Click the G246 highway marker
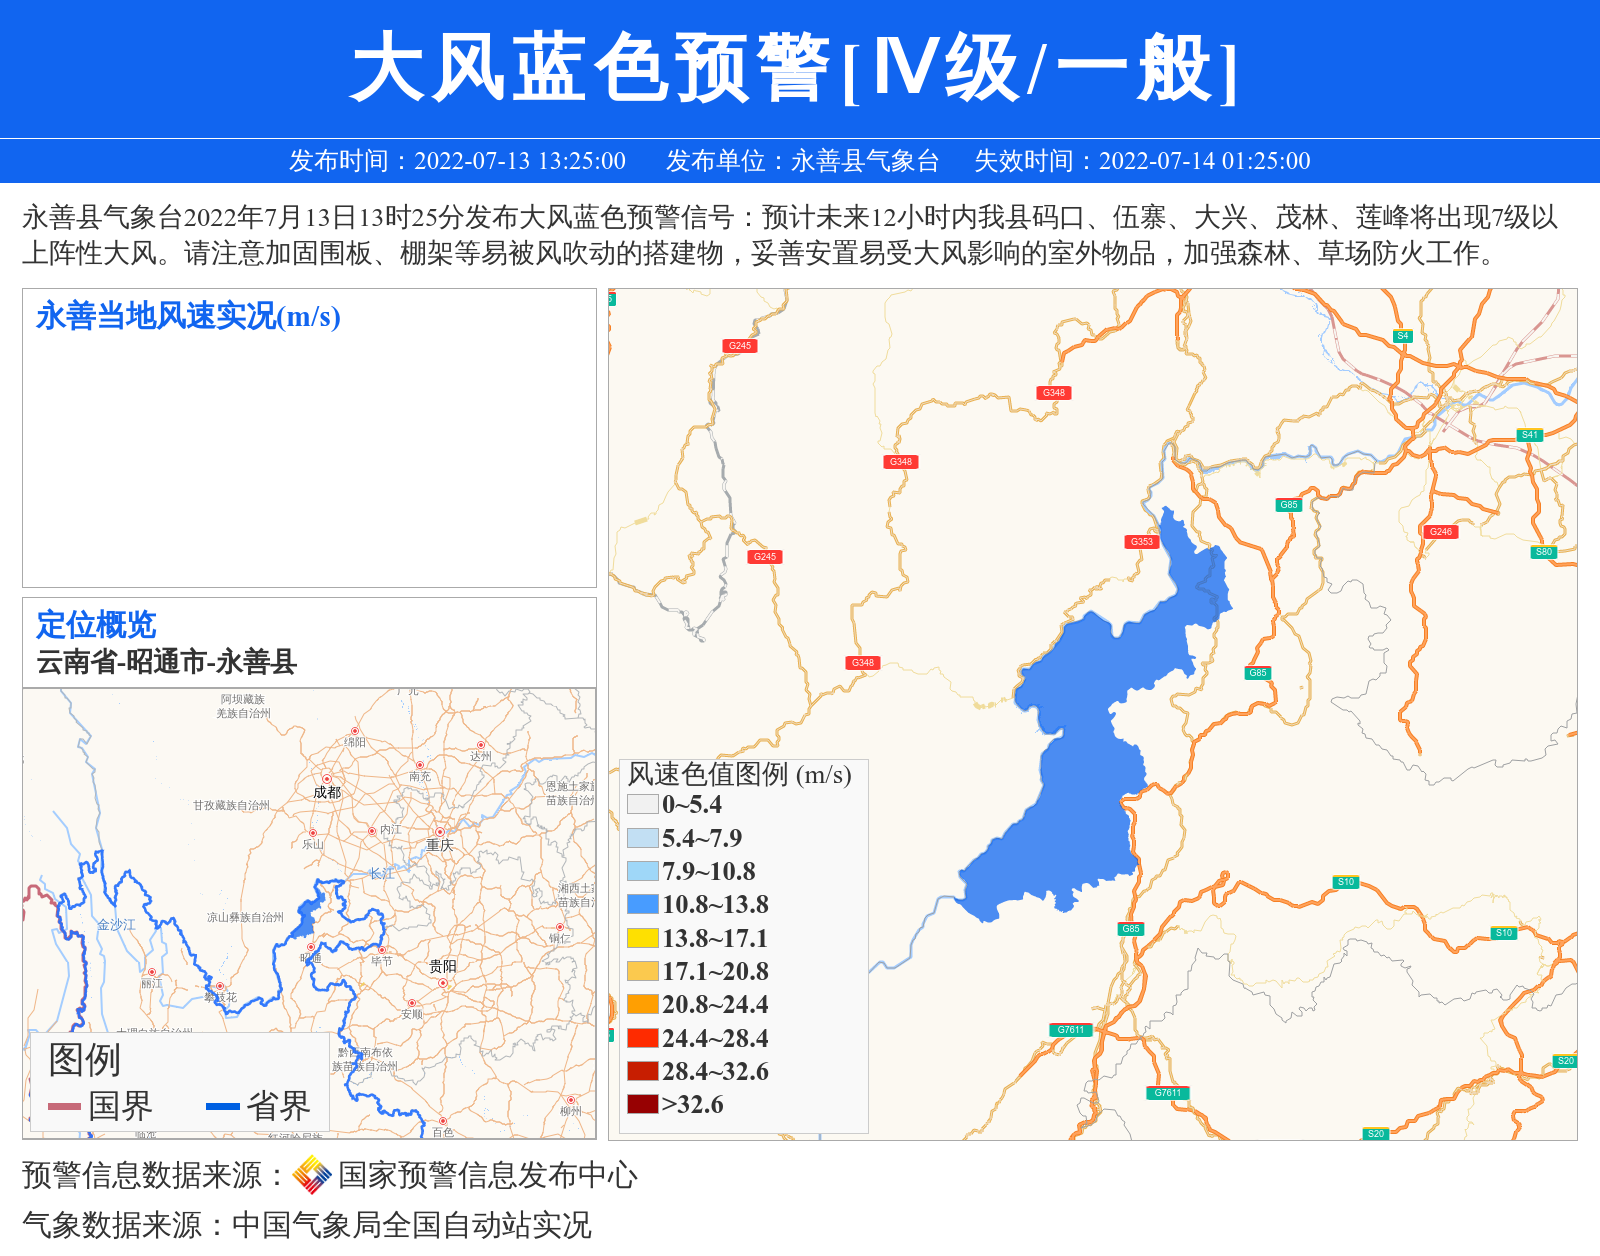 click(1440, 532)
